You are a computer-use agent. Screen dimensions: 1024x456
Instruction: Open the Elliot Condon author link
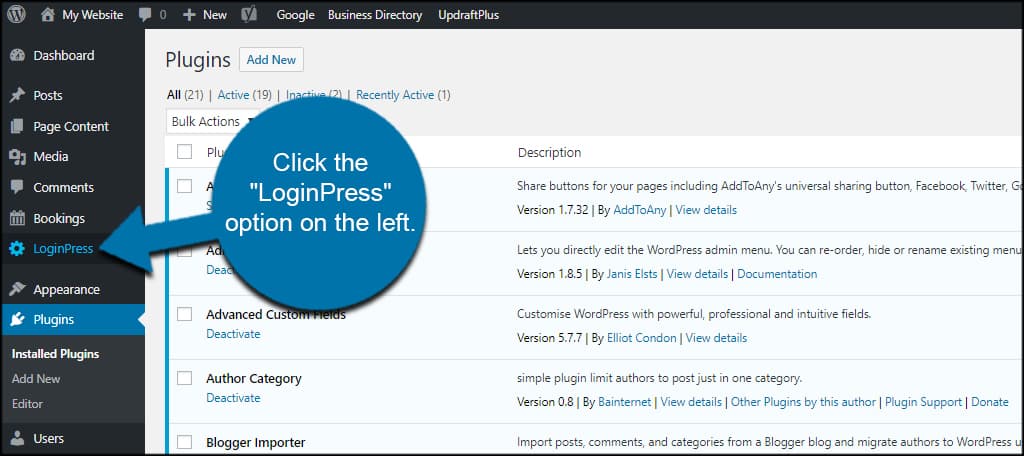643,338
